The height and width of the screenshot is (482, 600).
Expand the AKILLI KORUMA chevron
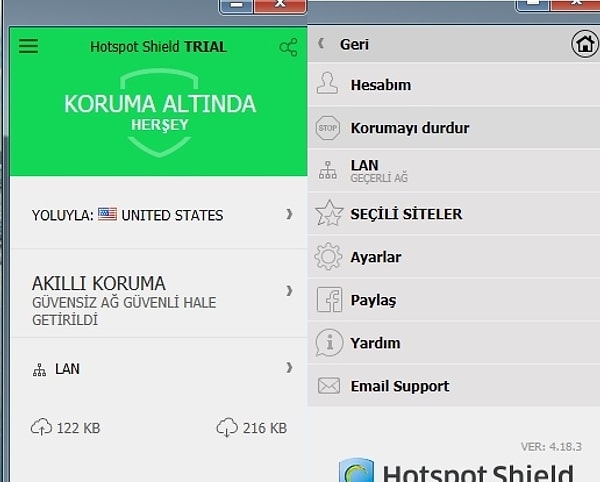[289, 291]
